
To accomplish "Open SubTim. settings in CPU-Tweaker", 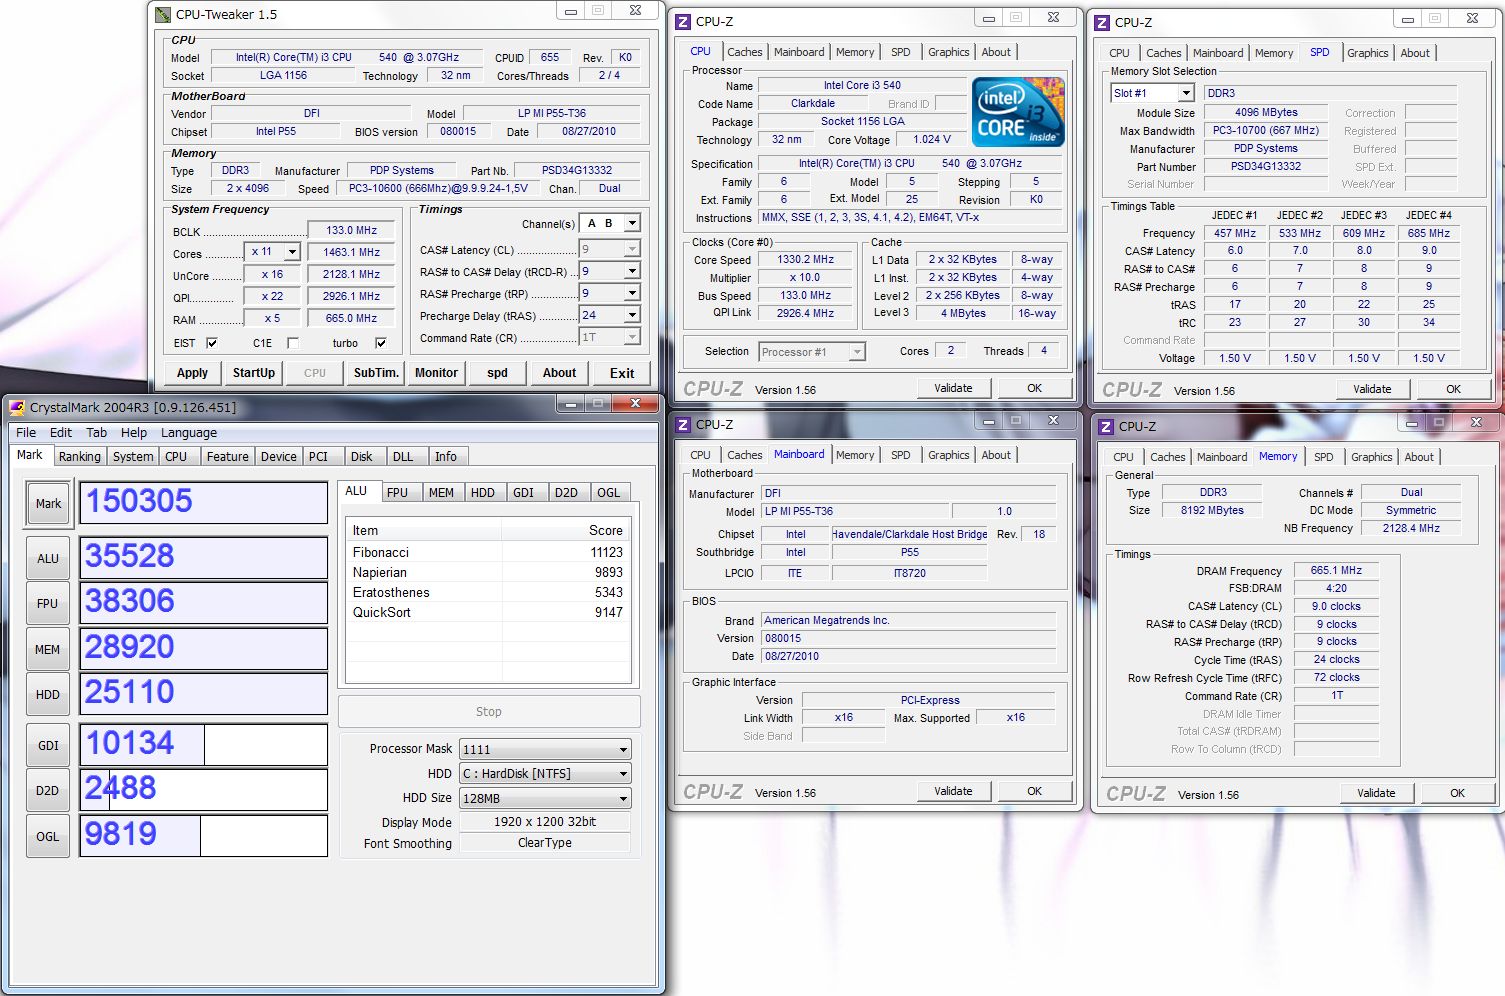I will click(x=376, y=373).
